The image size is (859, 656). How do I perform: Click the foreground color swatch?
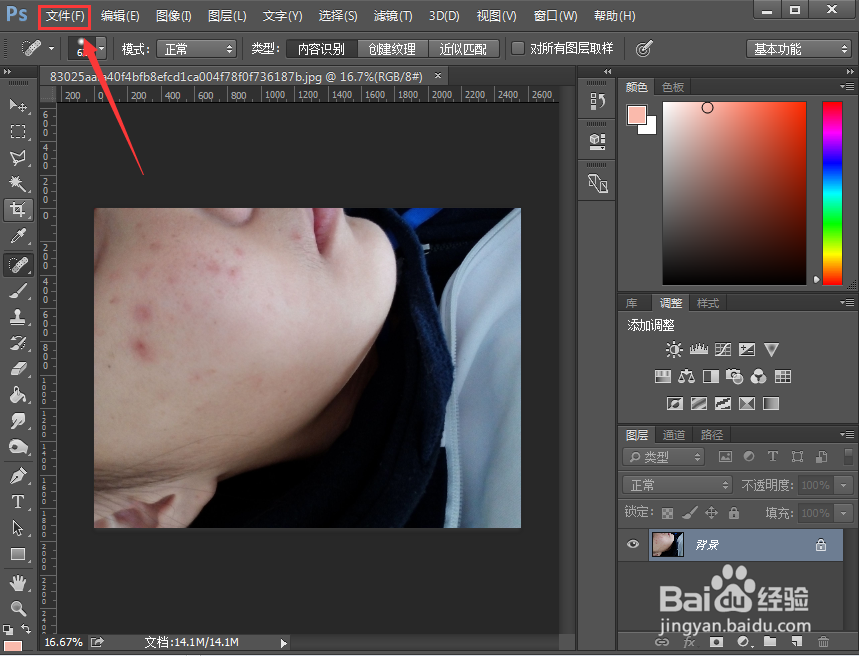(x=637, y=115)
